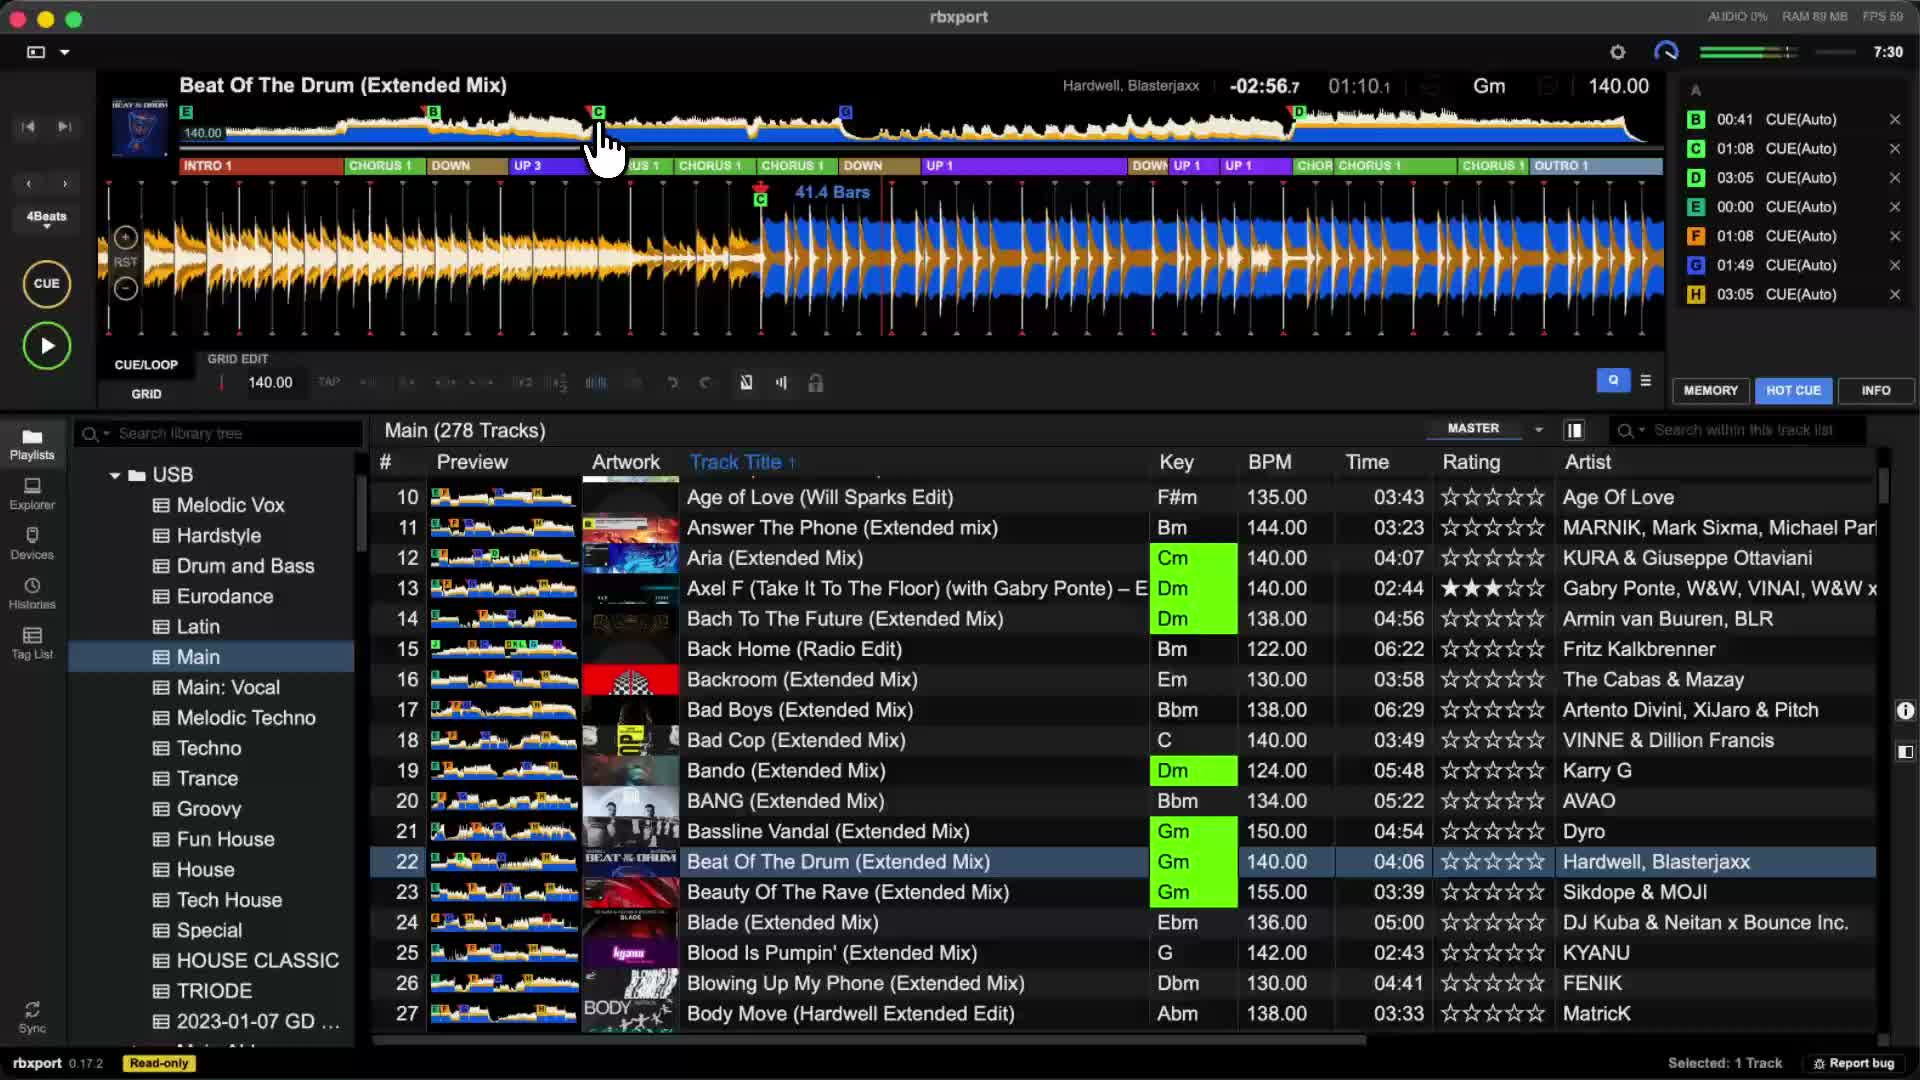Jump to the previous track

(28, 126)
